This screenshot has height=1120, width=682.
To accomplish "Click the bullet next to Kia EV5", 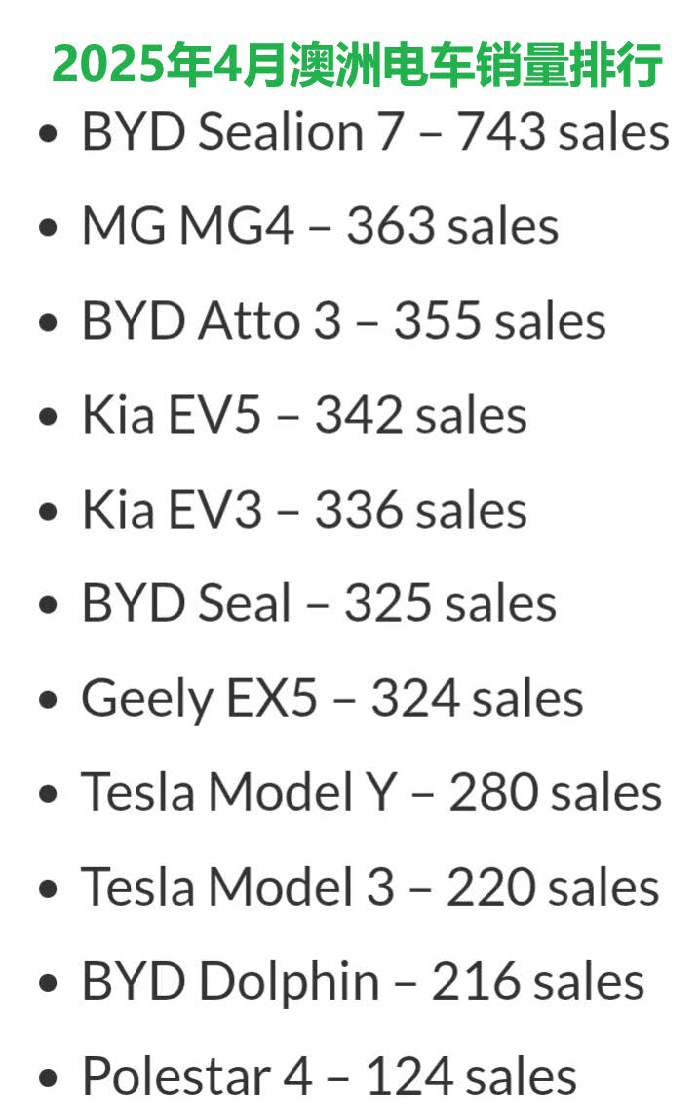I will click(48, 416).
